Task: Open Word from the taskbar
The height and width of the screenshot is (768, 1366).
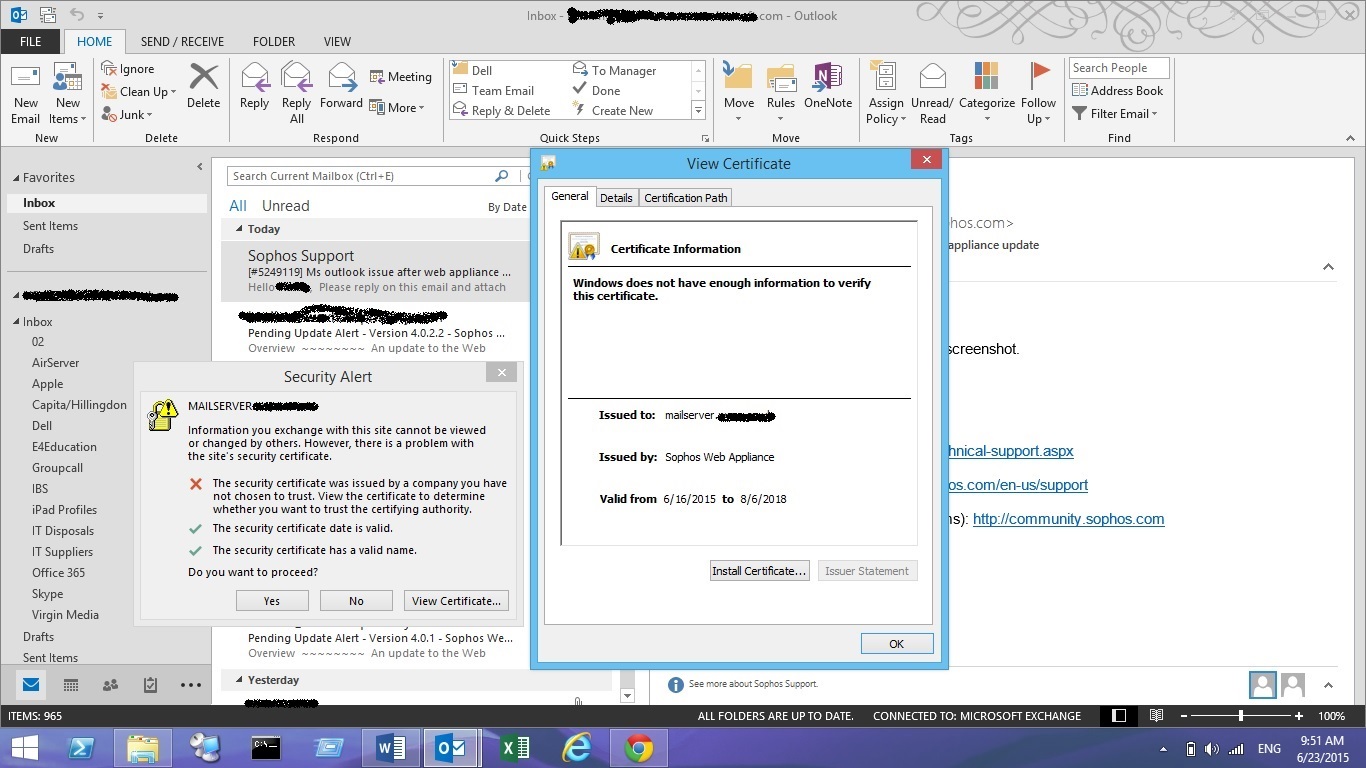Action: pos(390,748)
